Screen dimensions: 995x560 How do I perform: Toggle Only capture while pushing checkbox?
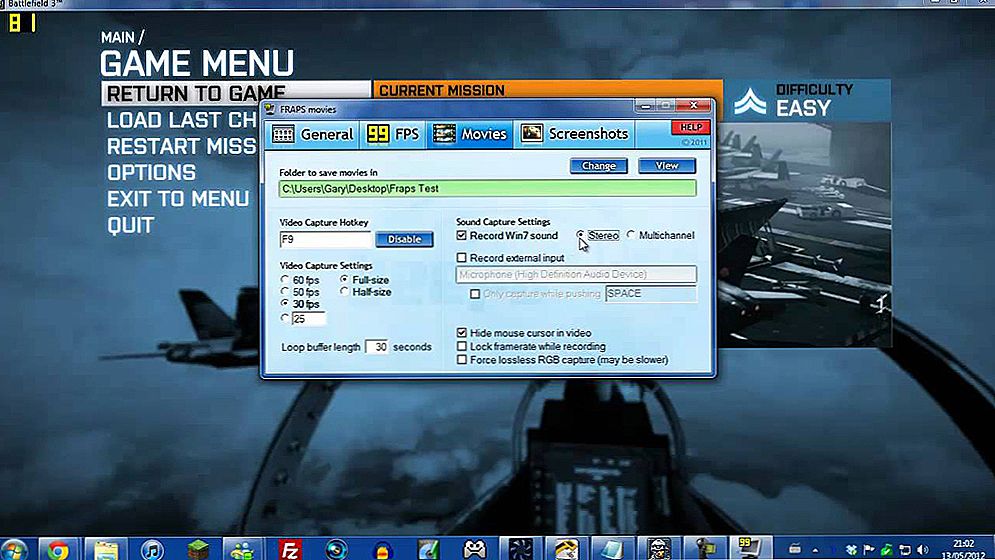(x=475, y=294)
